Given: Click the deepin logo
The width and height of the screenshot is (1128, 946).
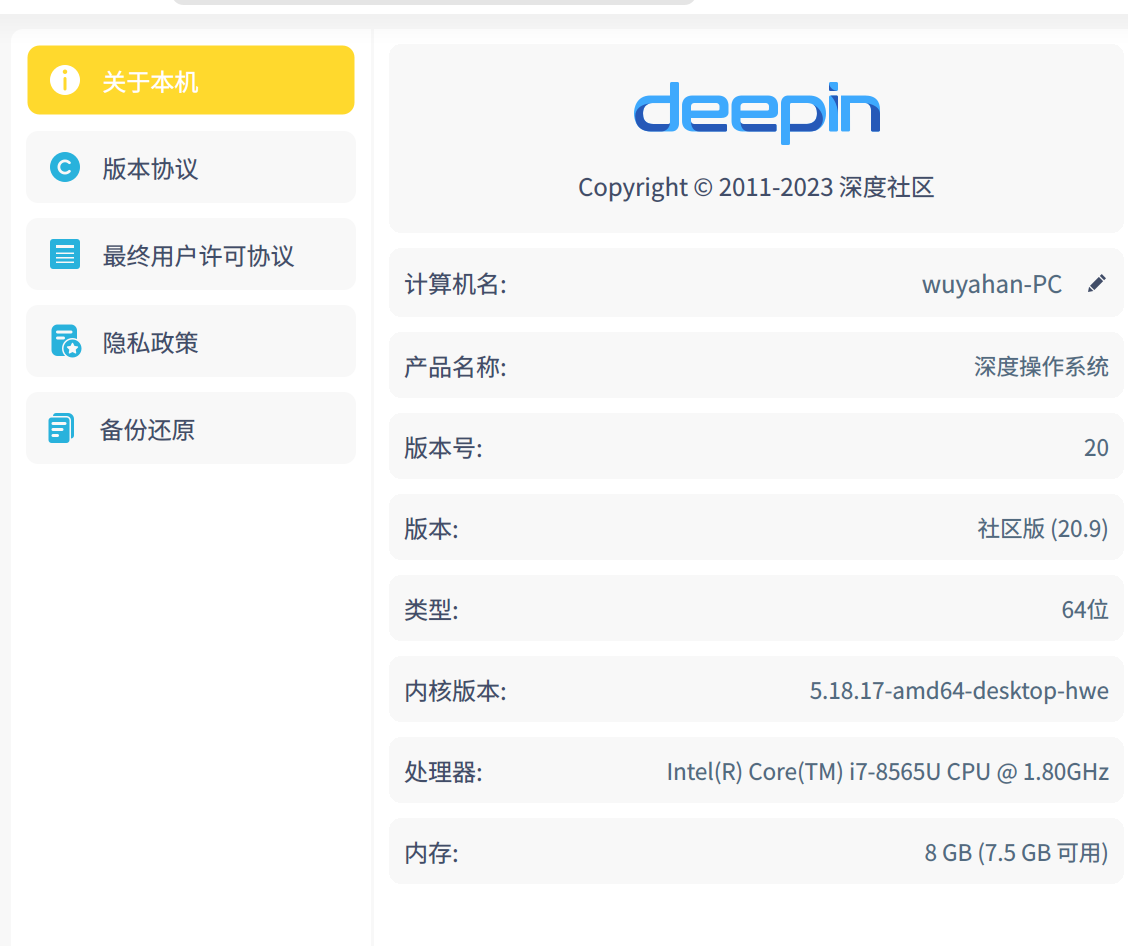Looking at the screenshot, I should pyautogui.click(x=757, y=112).
